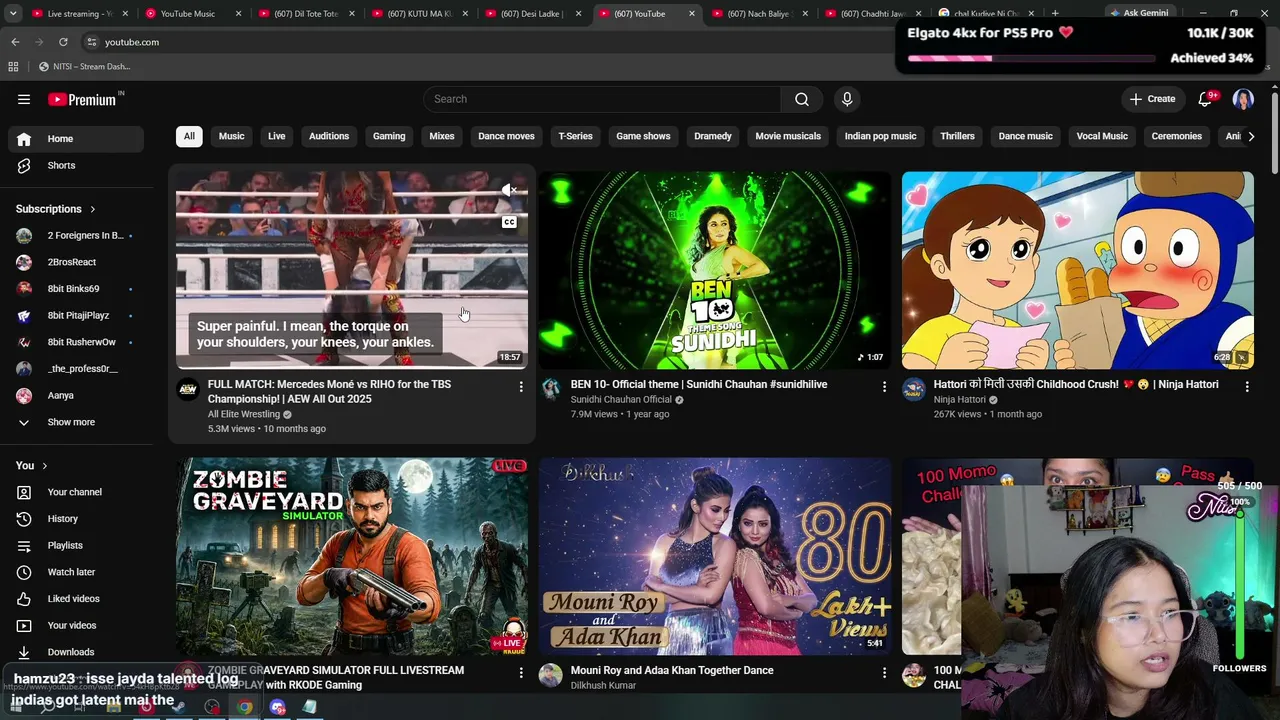
Task: Open the 8bit Binks69 subscription channel
Action: coord(76,289)
